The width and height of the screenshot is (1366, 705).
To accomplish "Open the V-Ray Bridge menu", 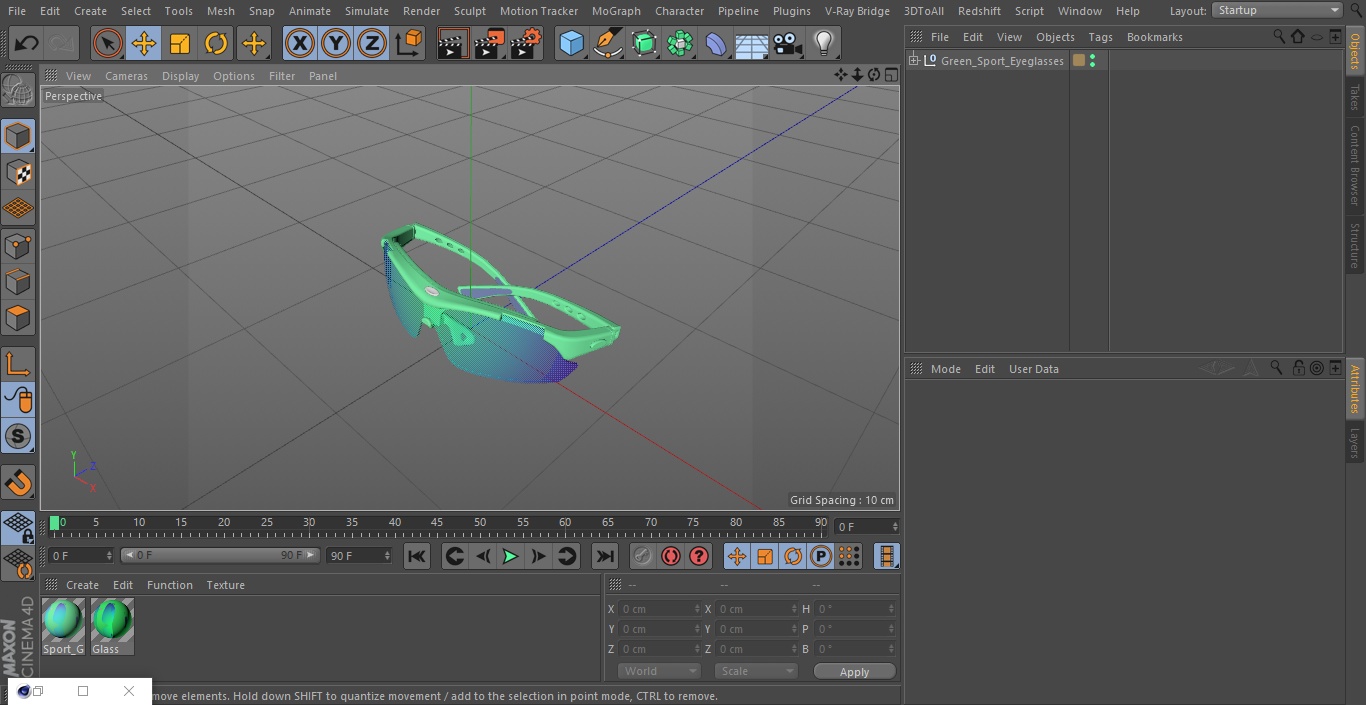I will 857,11.
